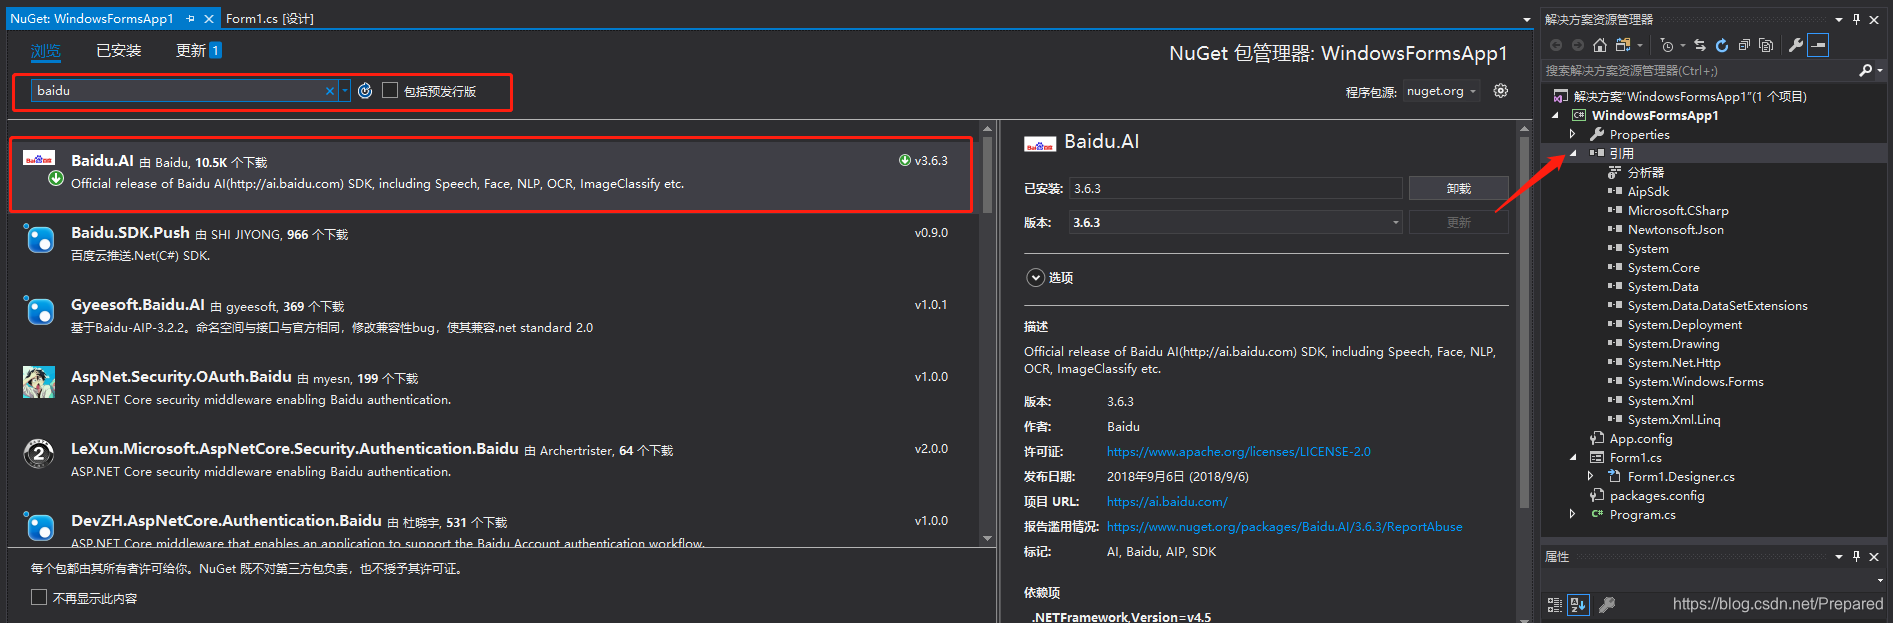The height and width of the screenshot is (623, 1893).
Task: Collapse the References (引用) node
Action: tap(1573, 153)
